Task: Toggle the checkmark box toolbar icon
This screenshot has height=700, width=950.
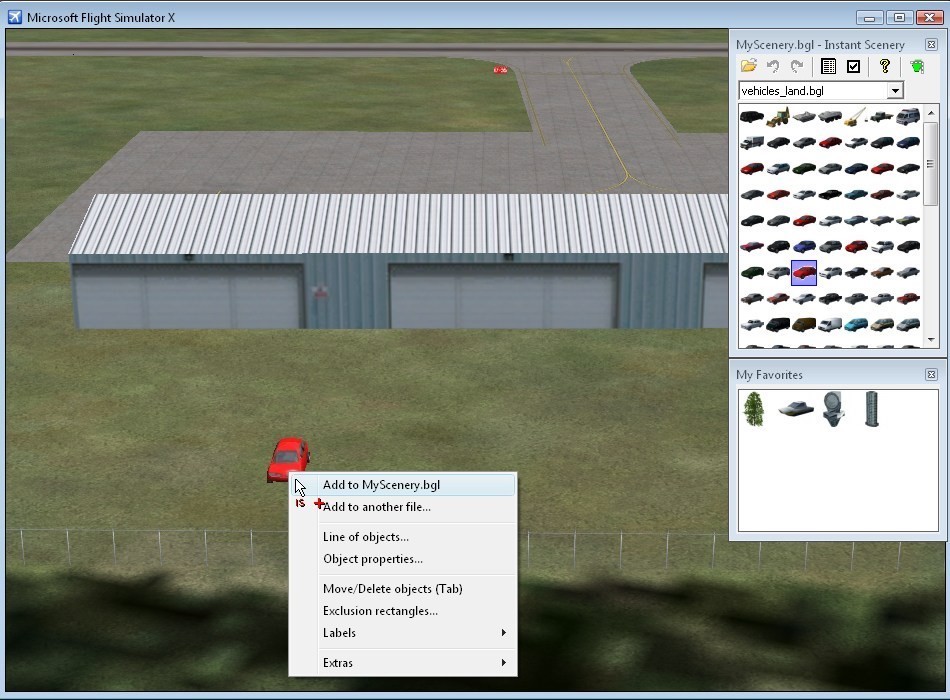Action: (853, 67)
